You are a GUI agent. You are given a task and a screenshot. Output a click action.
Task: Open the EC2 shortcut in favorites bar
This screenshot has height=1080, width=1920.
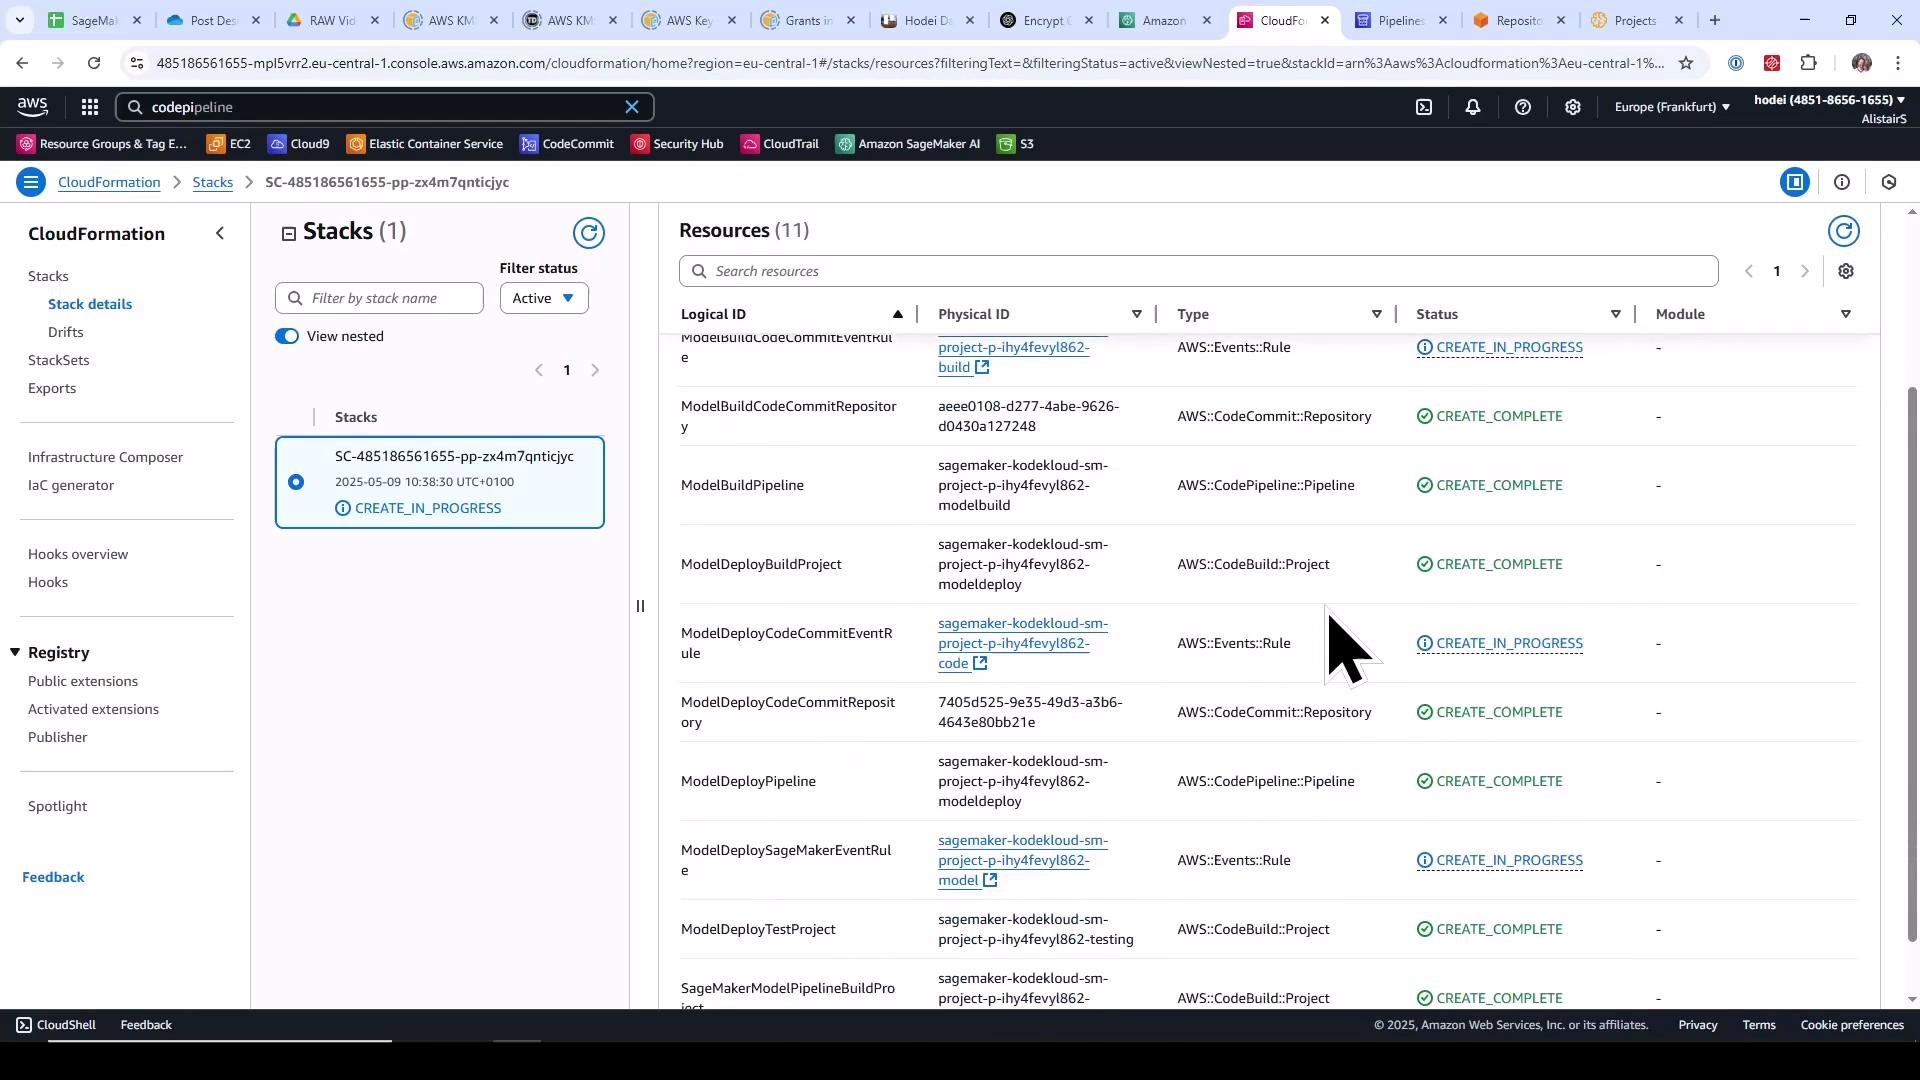[229, 144]
